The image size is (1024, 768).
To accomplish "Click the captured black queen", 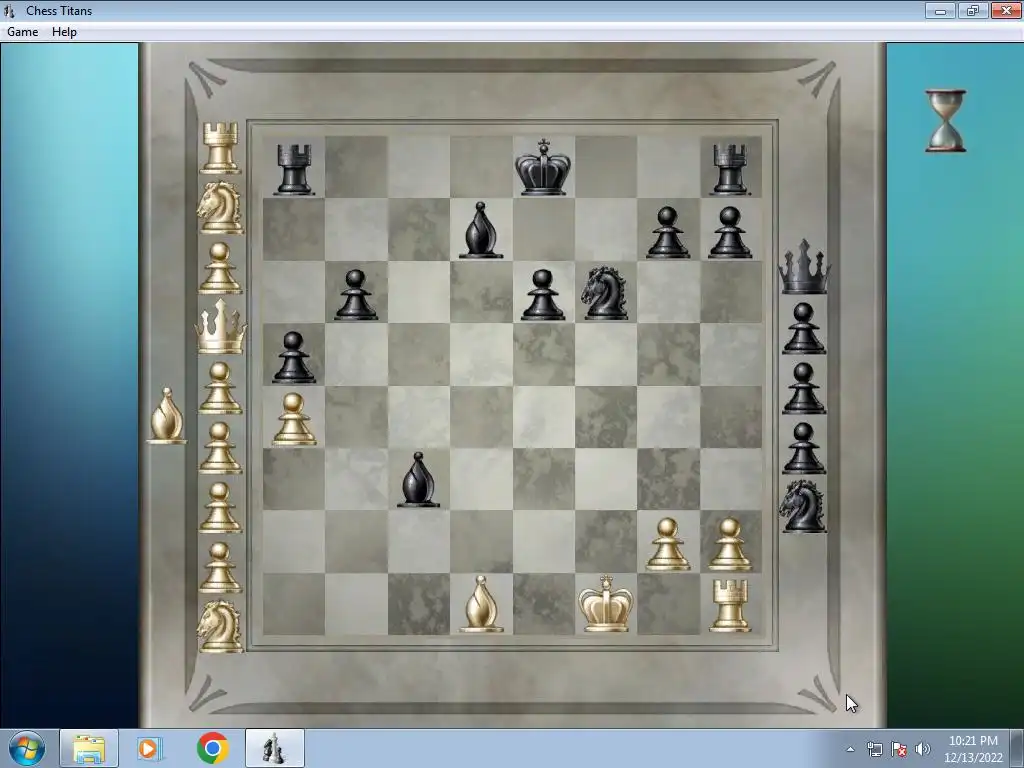I will [x=804, y=267].
